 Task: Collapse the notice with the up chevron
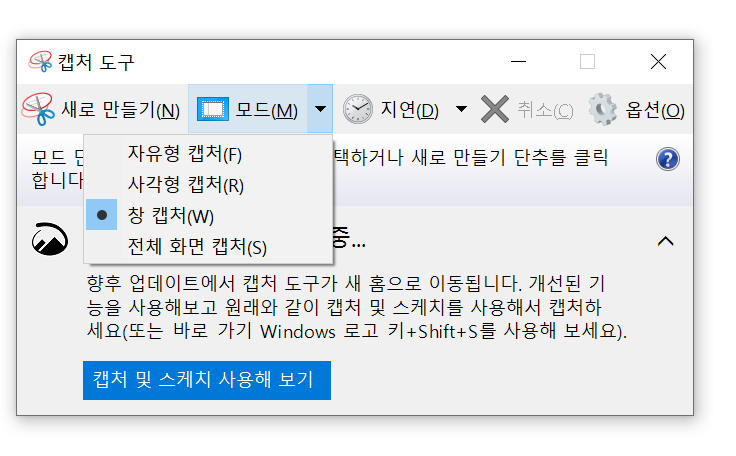(666, 241)
